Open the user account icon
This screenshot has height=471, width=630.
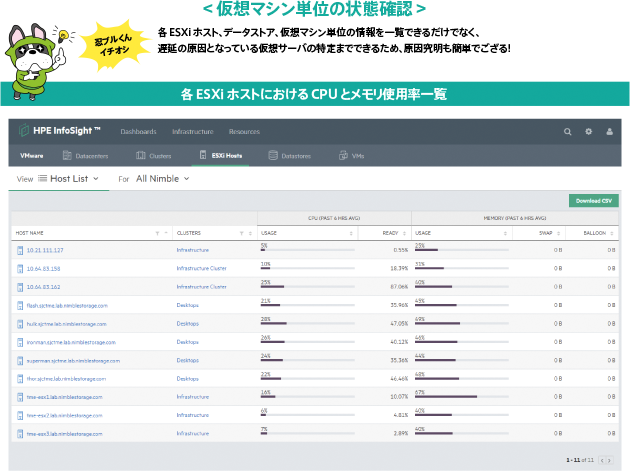click(x=610, y=131)
